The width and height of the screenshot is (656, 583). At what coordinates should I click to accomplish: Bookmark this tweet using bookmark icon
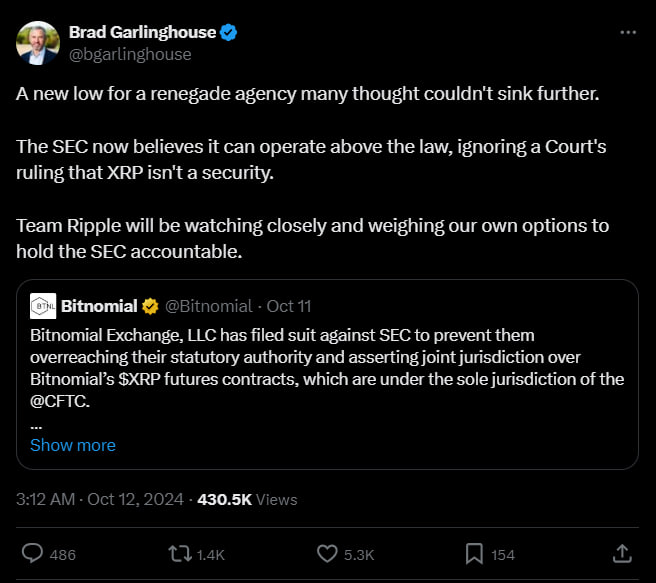point(473,553)
